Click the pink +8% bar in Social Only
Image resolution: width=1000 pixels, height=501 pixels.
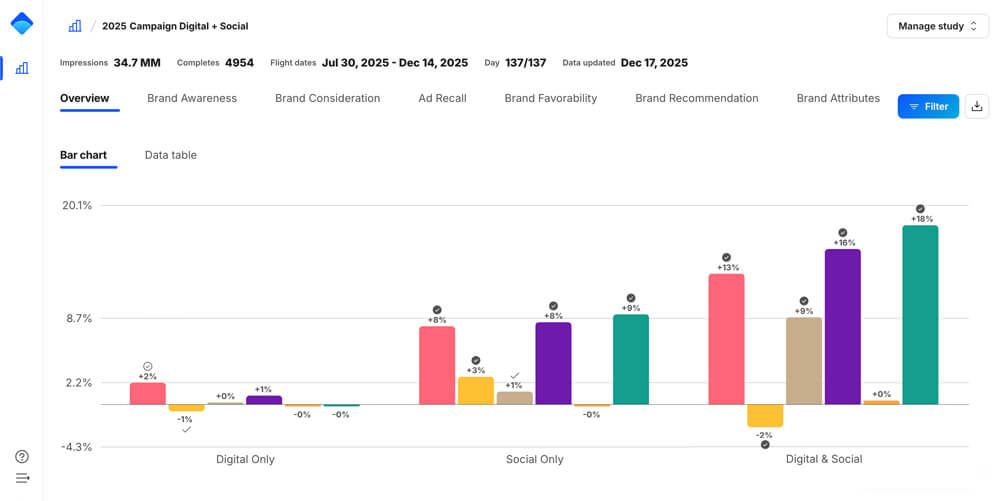tap(437, 365)
